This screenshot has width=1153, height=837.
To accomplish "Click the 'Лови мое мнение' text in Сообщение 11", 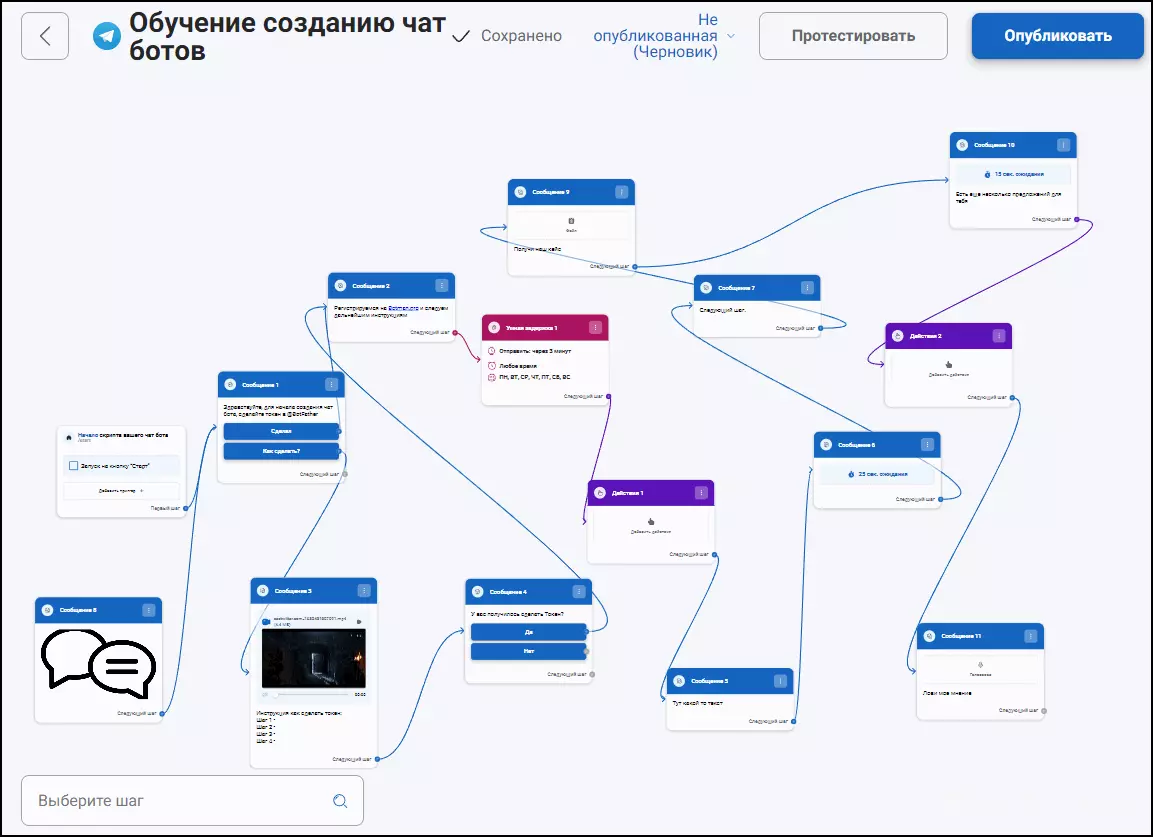I will pos(947,693).
